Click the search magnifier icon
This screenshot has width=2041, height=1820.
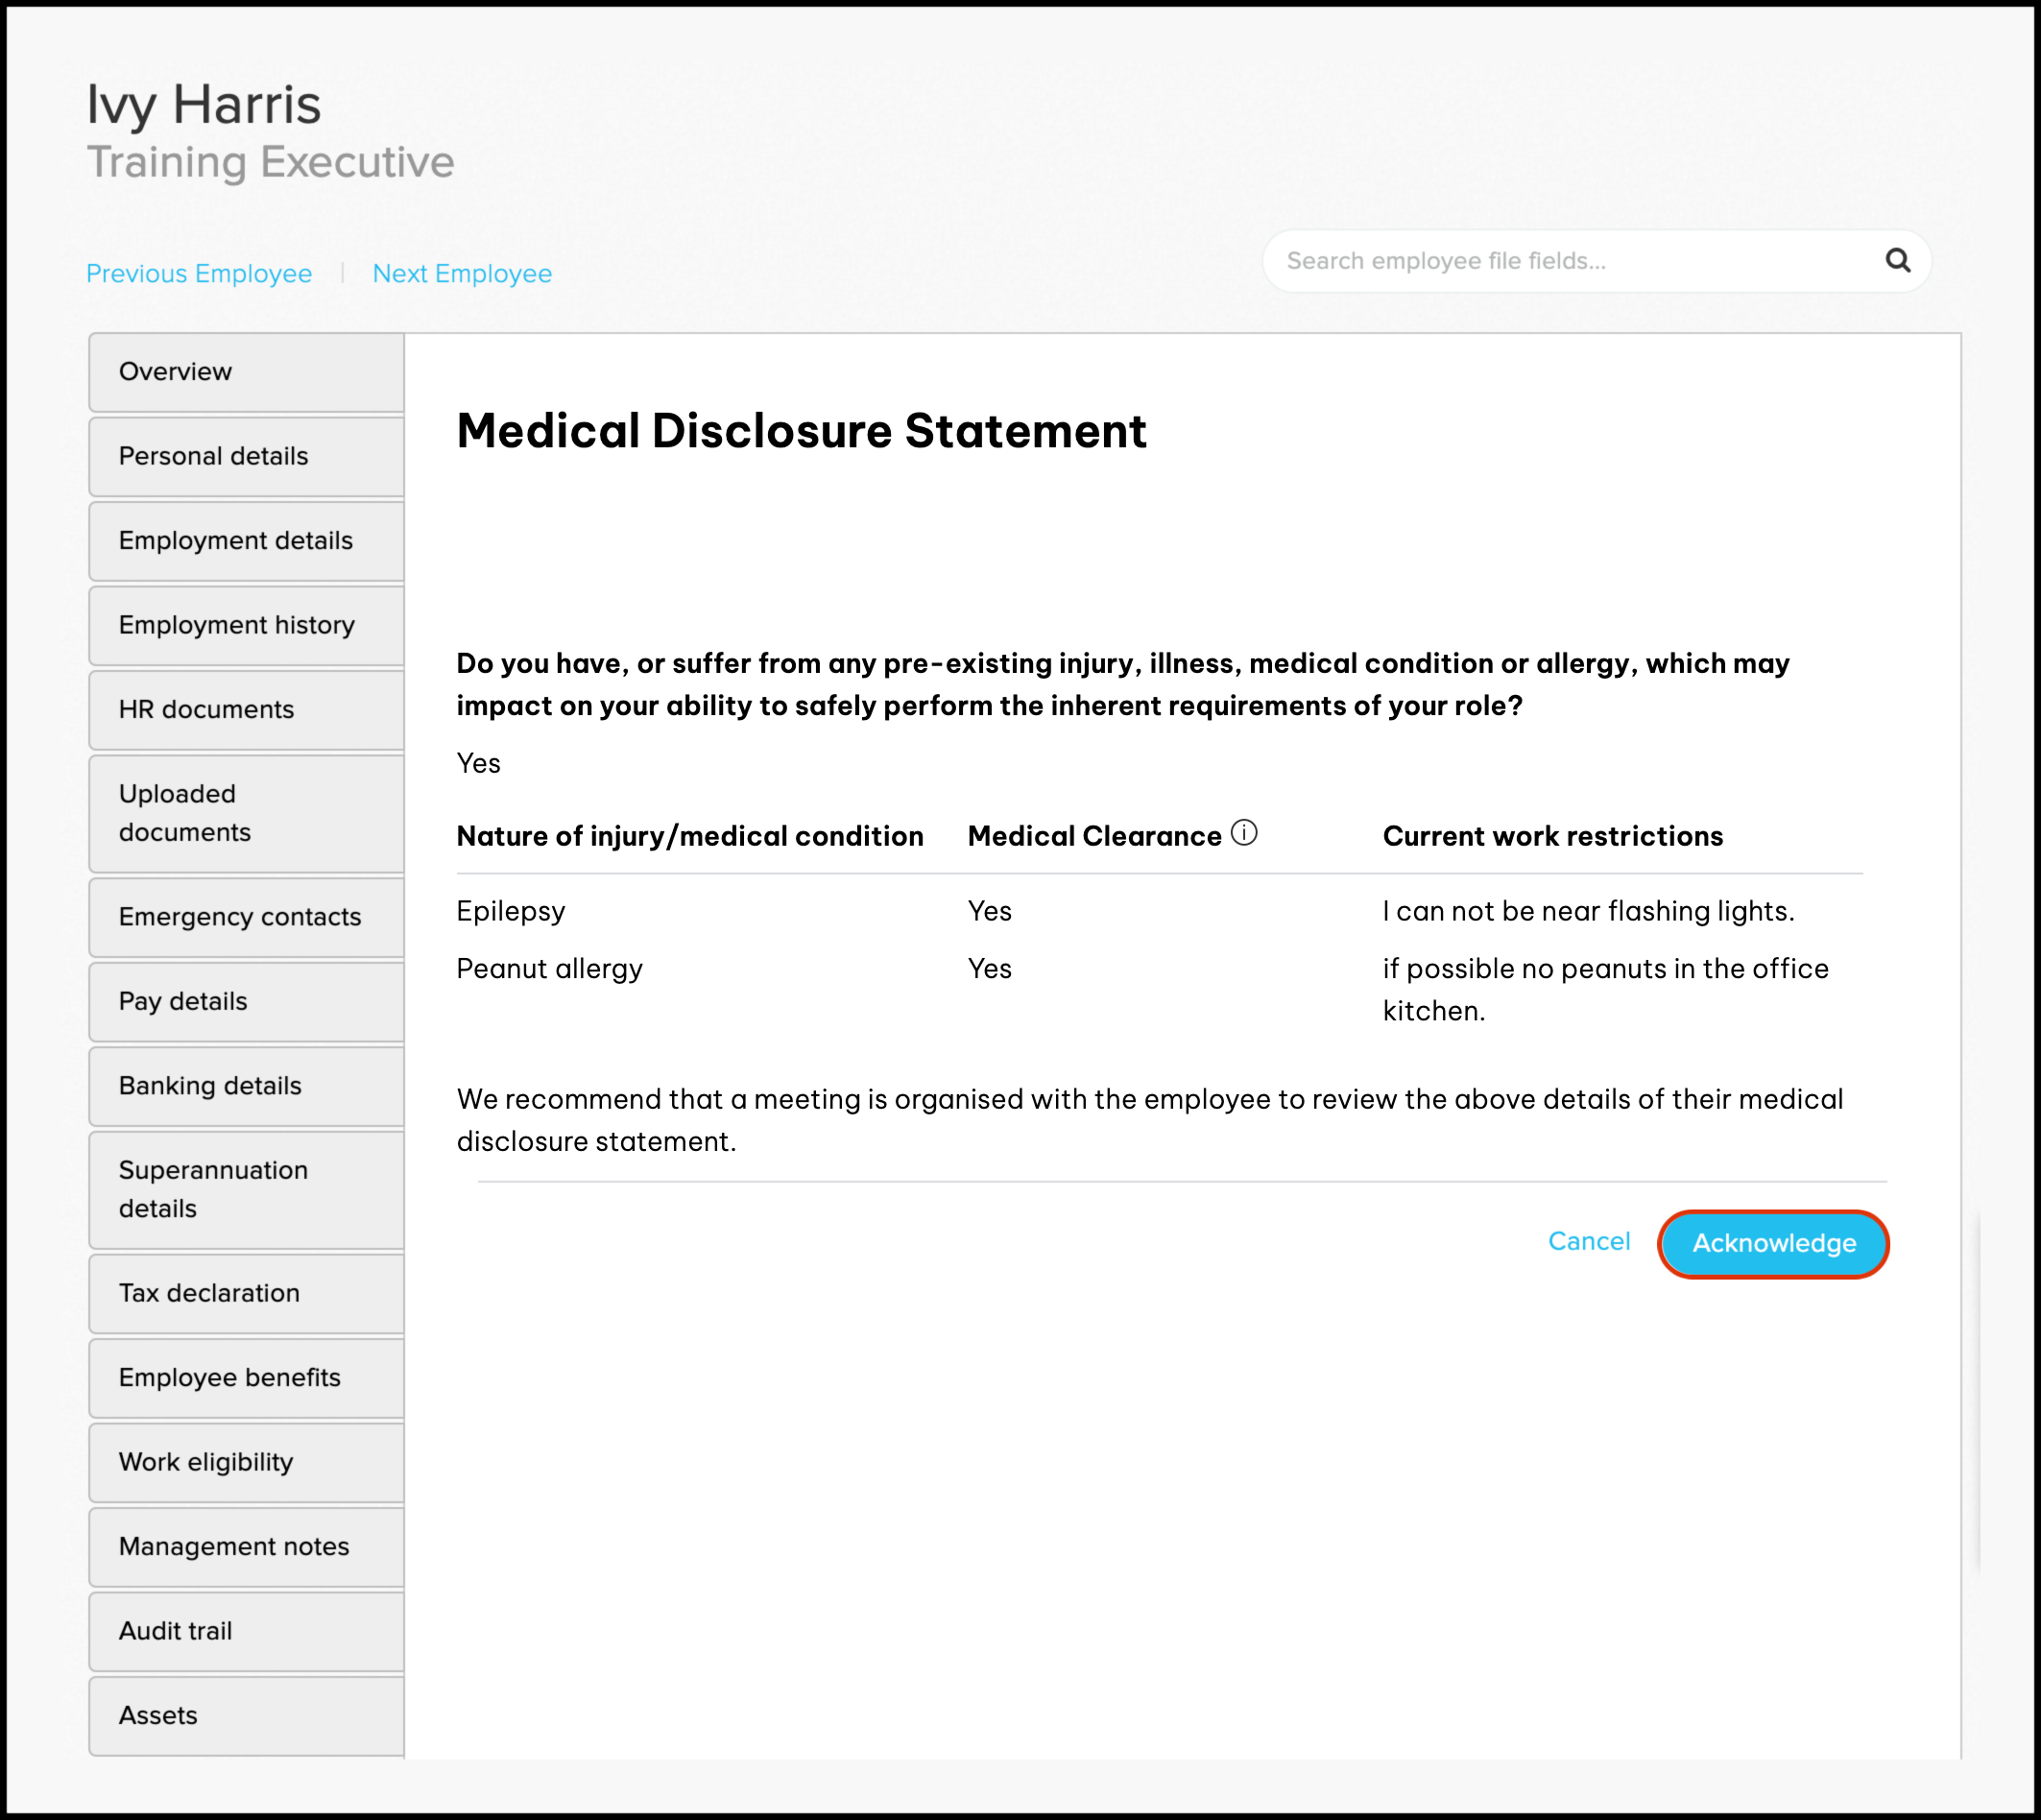(x=1897, y=261)
